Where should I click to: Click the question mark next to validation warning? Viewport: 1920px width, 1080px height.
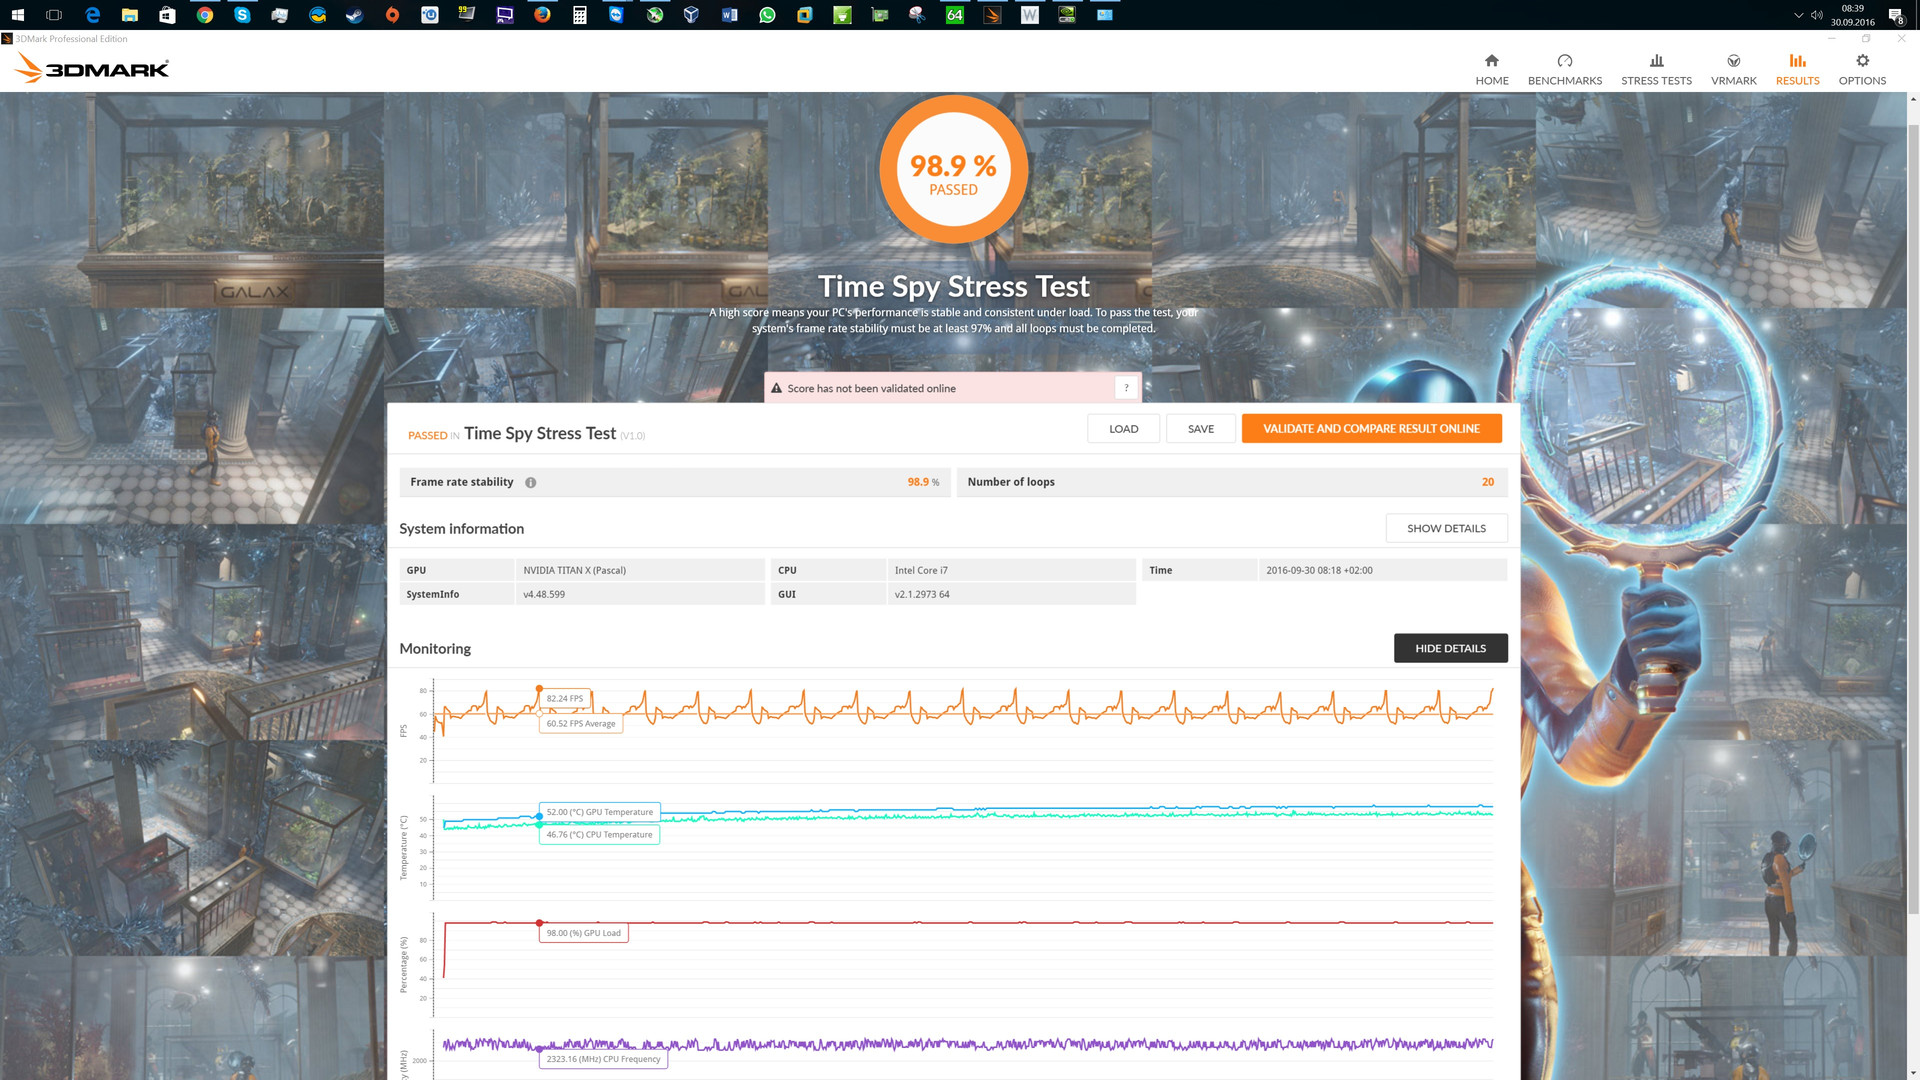click(x=1126, y=388)
